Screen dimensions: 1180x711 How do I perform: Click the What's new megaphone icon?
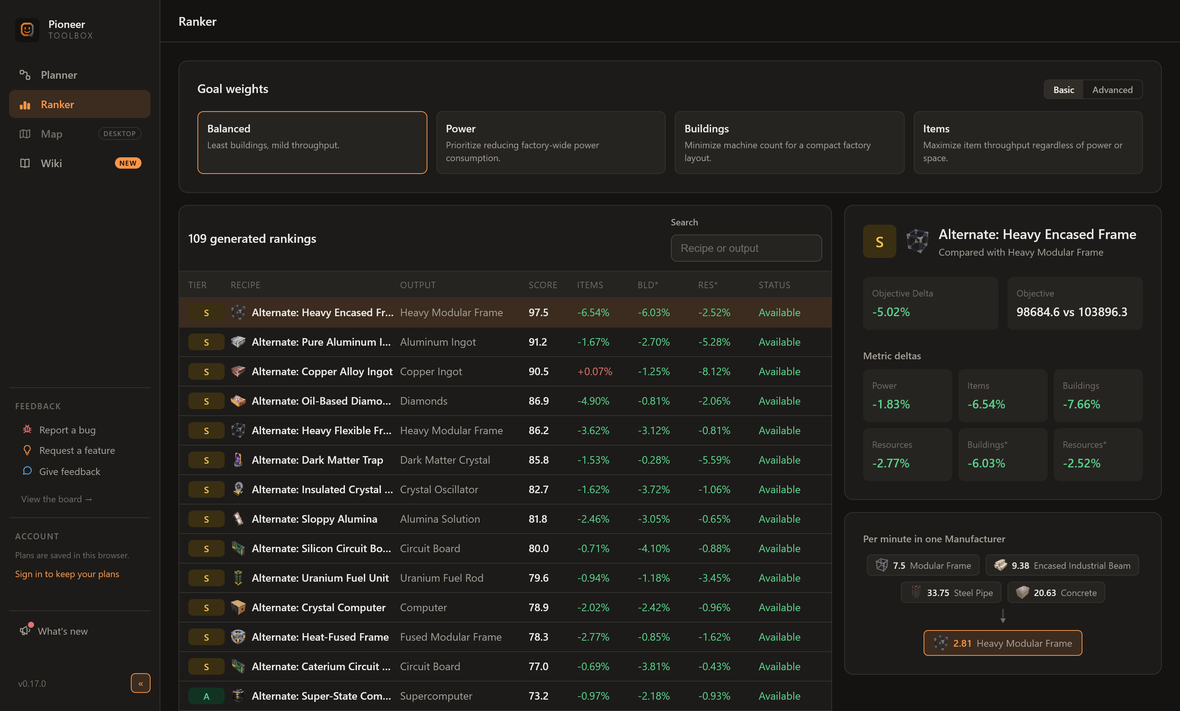click(x=26, y=630)
